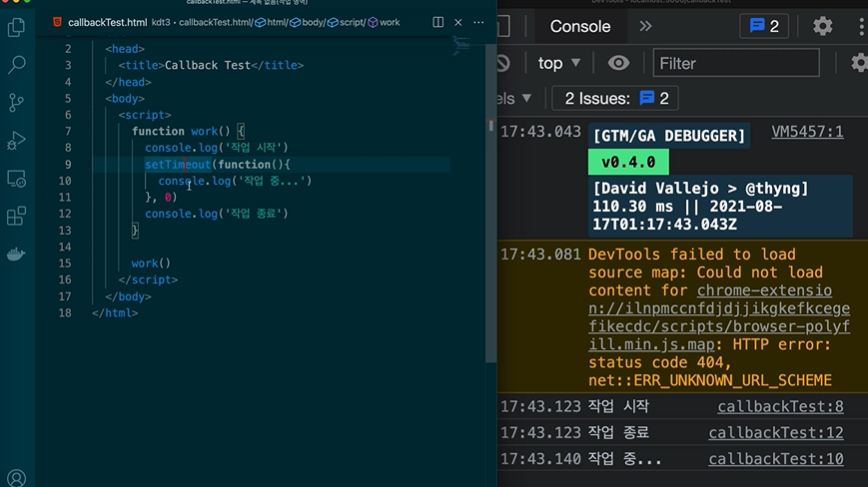Image resolution: width=868 pixels, height=487 pixels.
Task: Open the Docker view
Action: (x=17, y=254)
